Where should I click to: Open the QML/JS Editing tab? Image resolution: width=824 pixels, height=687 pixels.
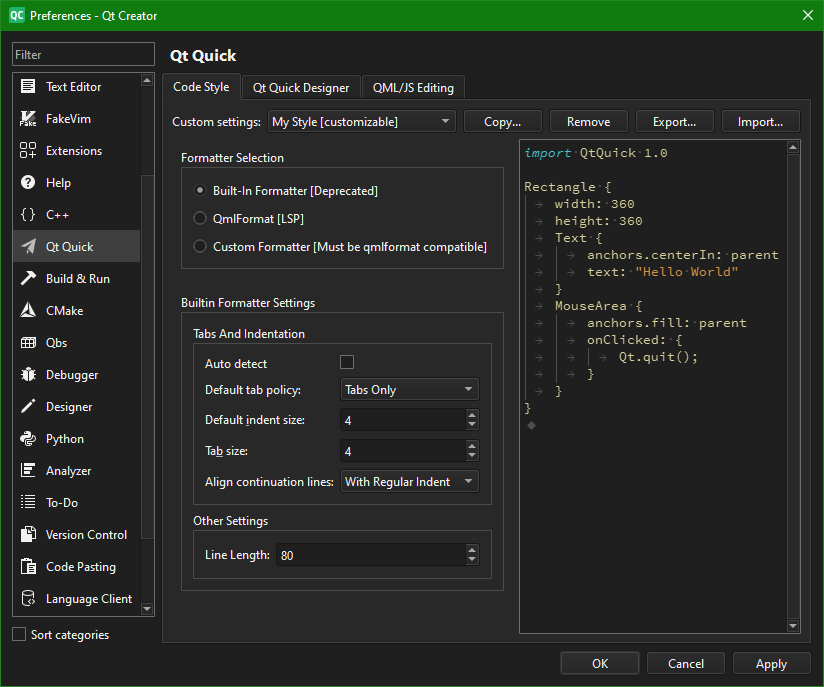click(x=413, y=88)
